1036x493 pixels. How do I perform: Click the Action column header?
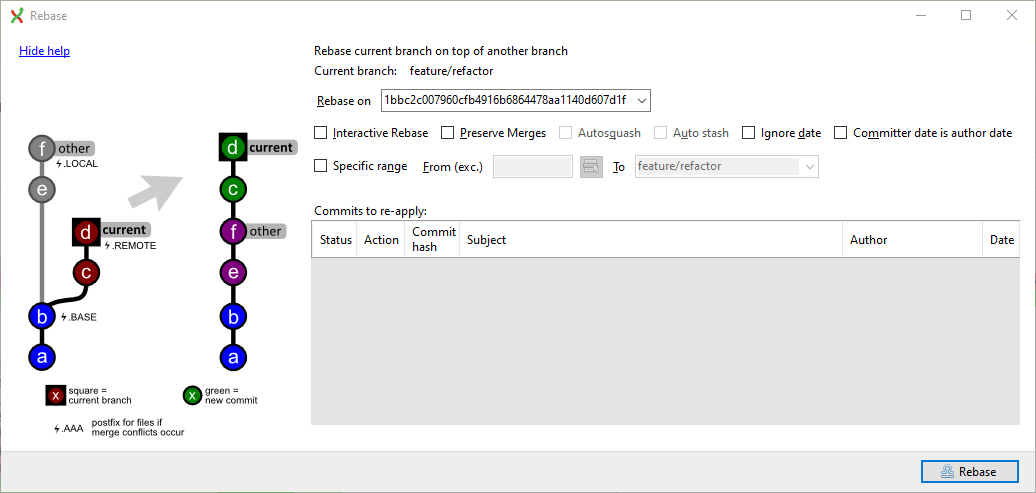point(381,239)
